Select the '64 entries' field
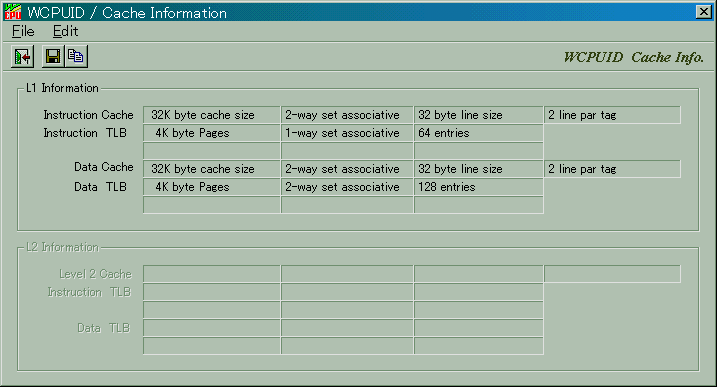The height and width of the screenshot is (387, 717). (479, 133)
